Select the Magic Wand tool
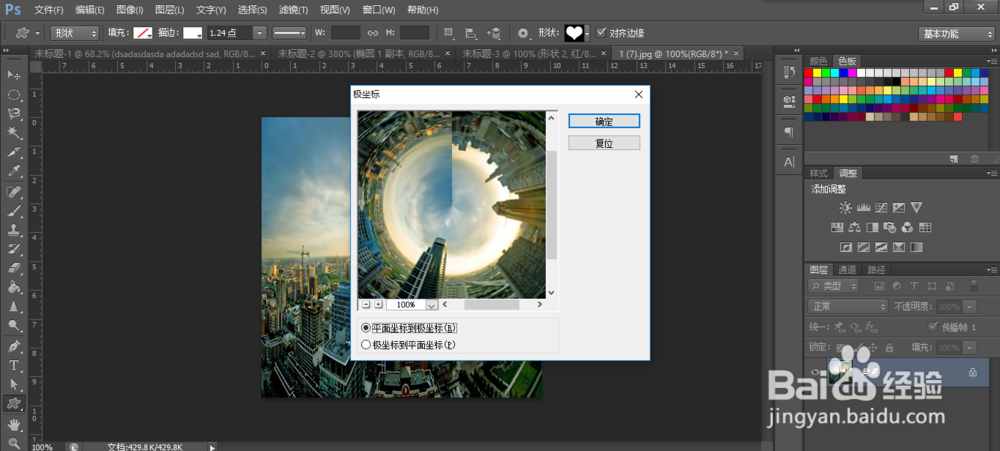The image size is (1000, 451). (13, 133)
